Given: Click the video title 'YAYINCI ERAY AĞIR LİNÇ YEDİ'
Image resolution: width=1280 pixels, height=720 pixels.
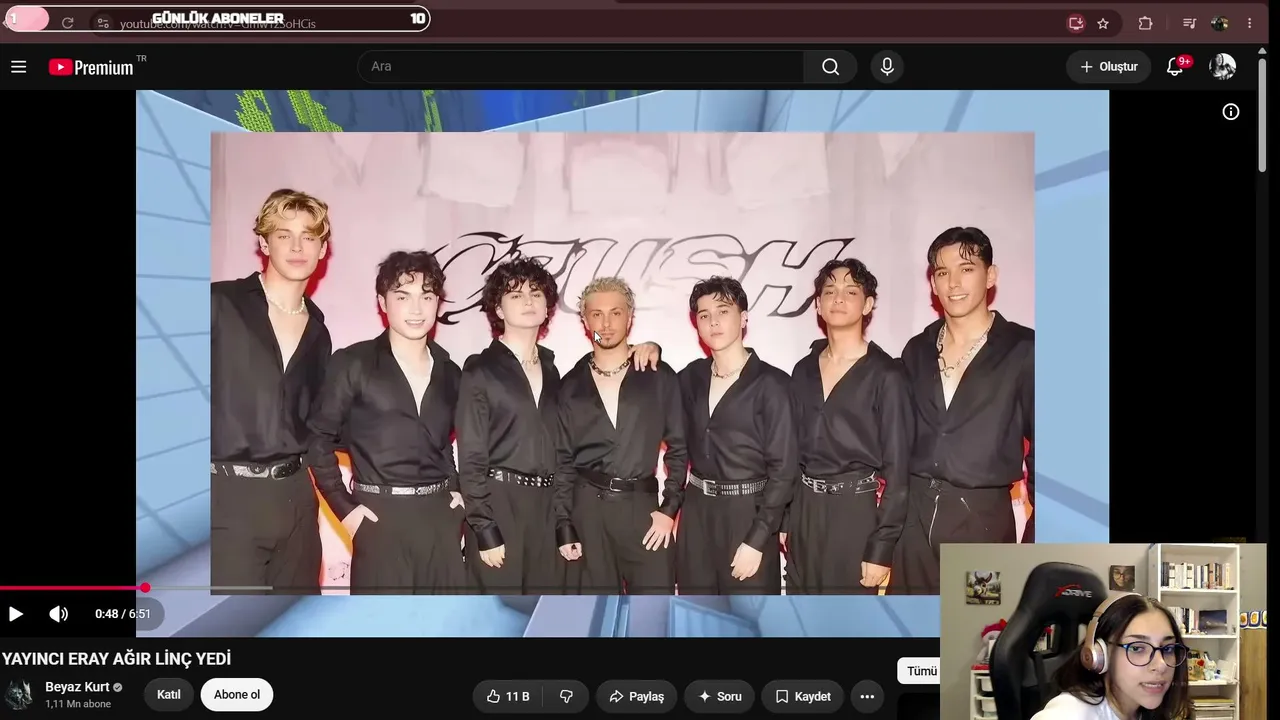Looking at the screenshot, I should click(116, 659).
